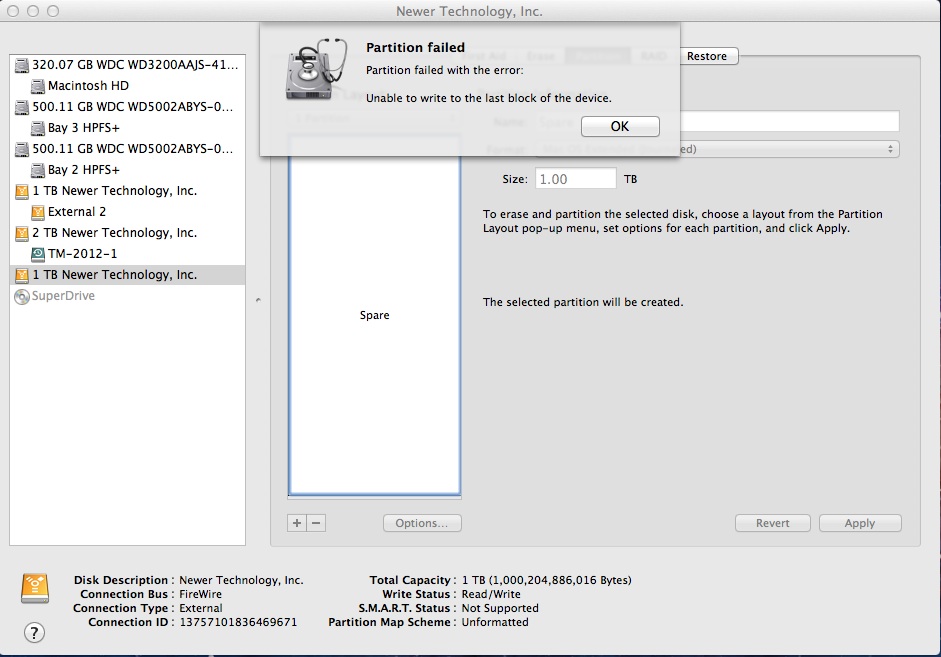
Task: Click the S.M.A.R.T. Status Not Supported text
Action: tap(500, 608)
